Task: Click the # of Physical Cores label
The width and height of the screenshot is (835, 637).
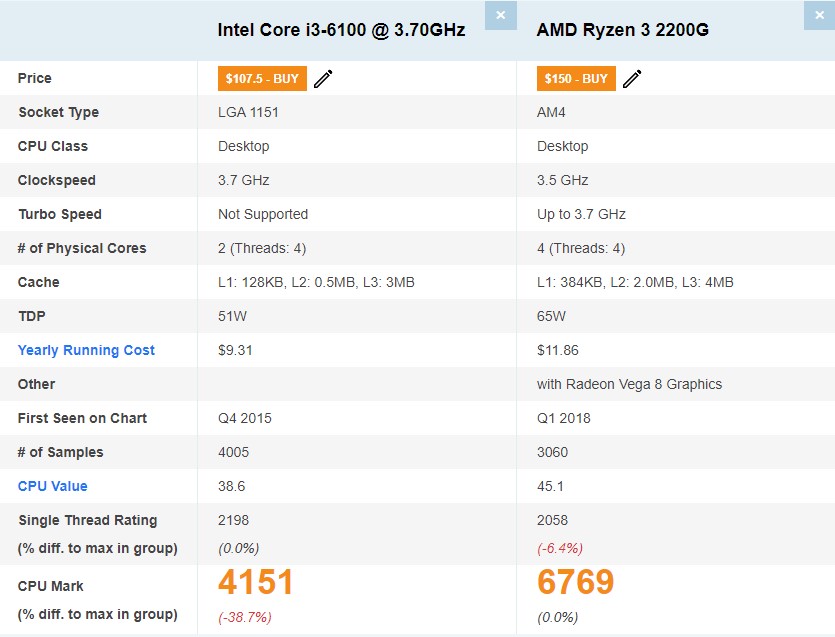Action: pos(82,248)
